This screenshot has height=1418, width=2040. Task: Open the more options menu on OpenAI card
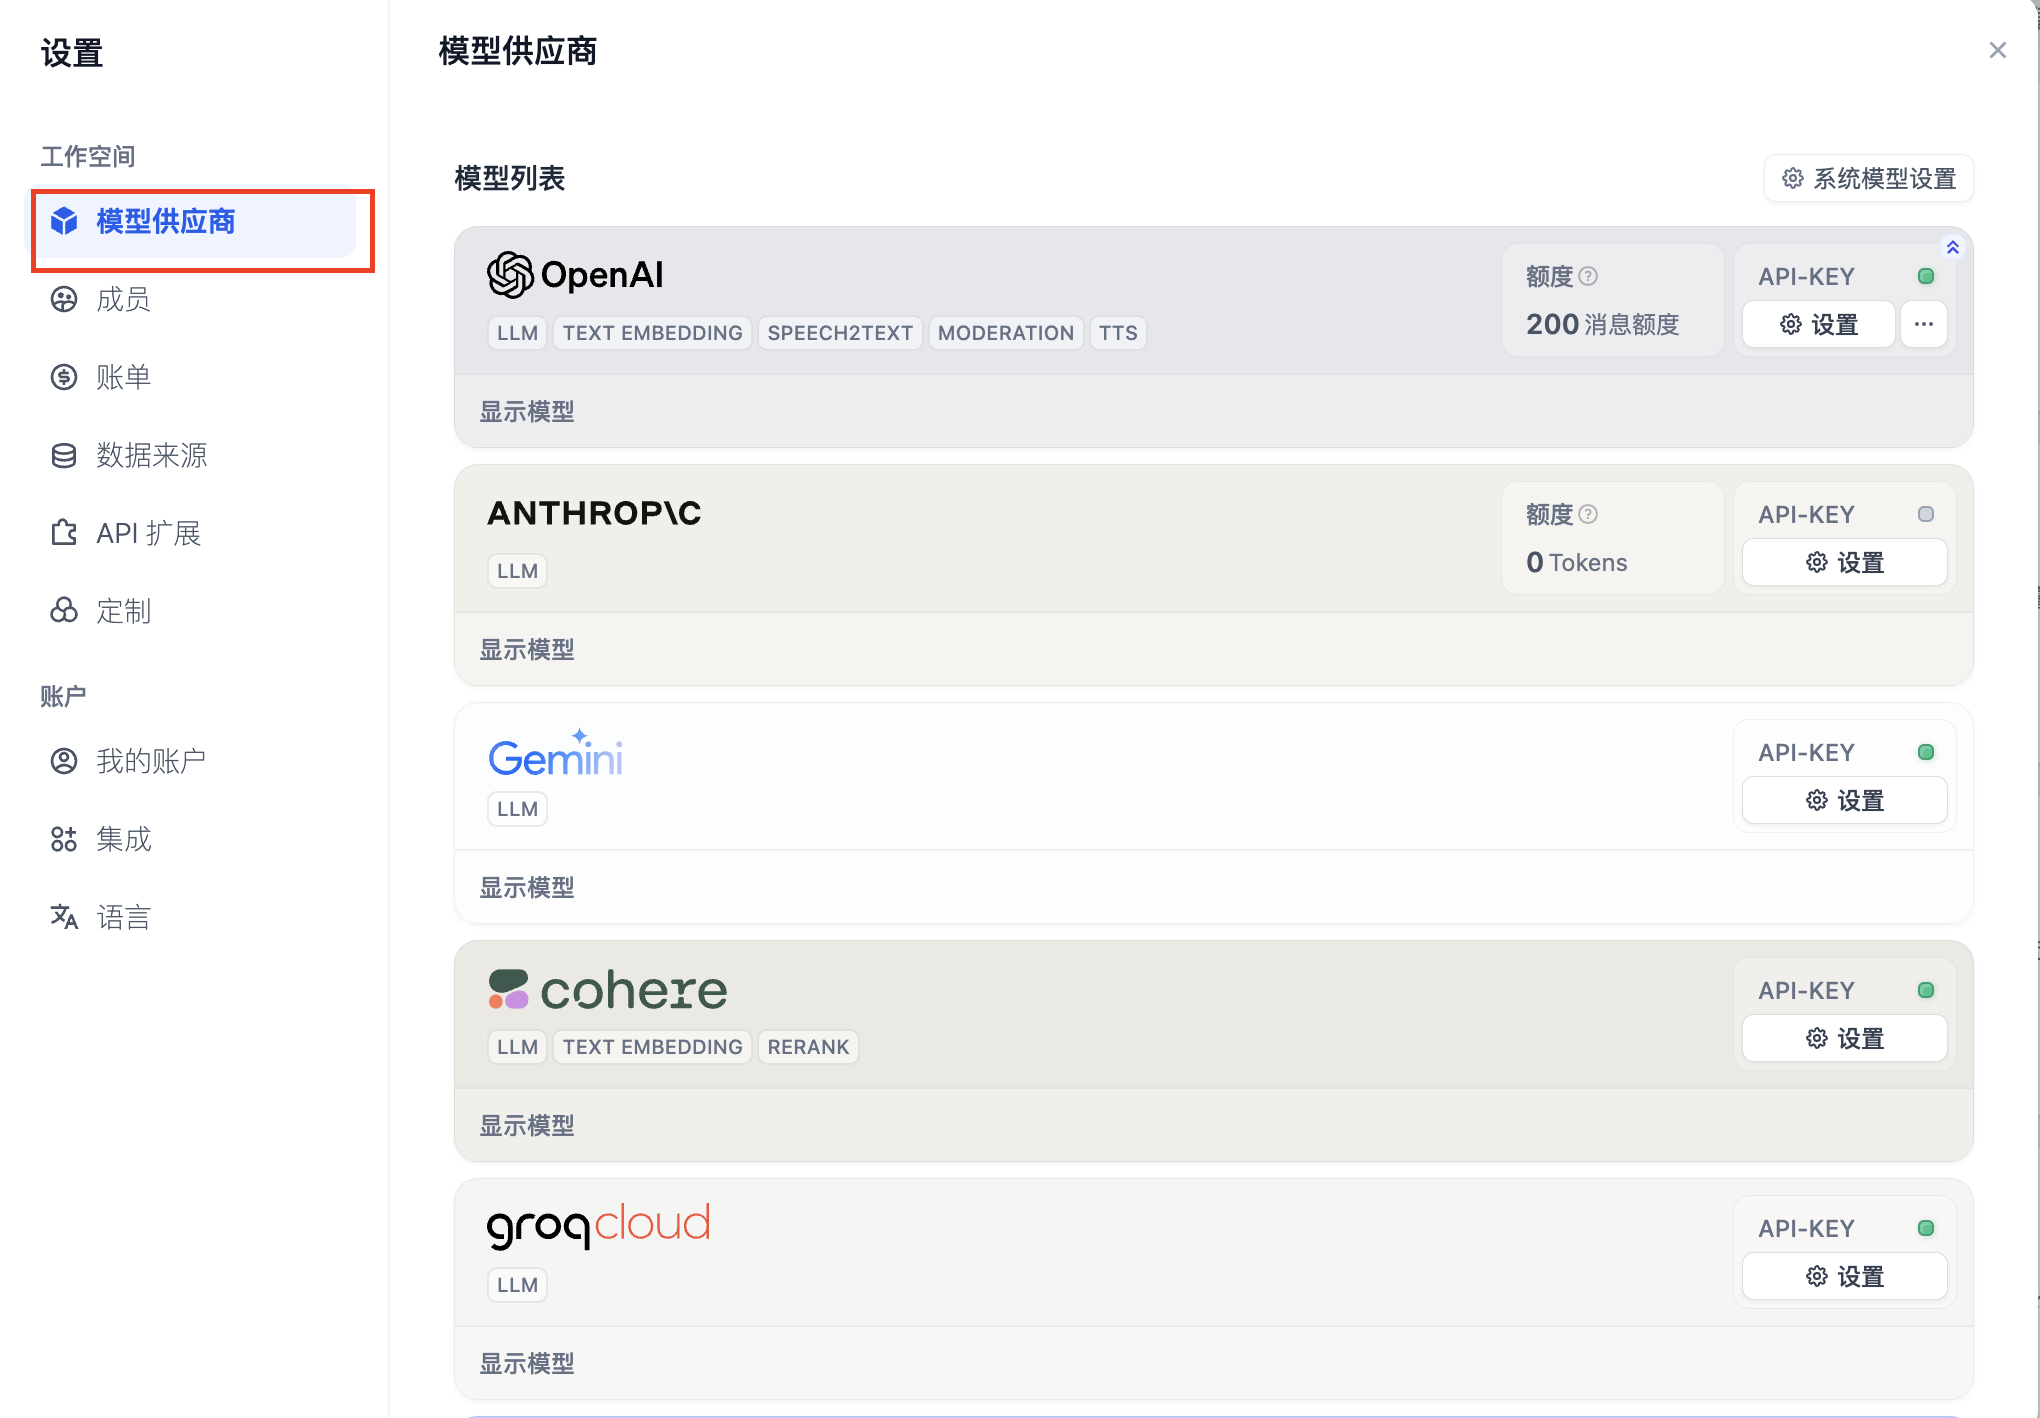[1924, 324]
